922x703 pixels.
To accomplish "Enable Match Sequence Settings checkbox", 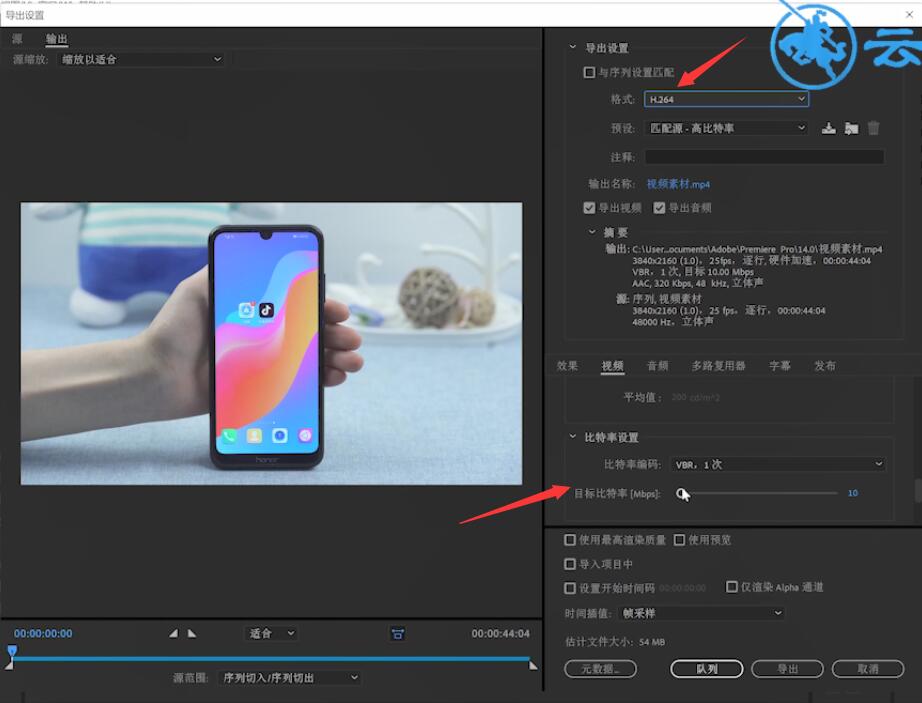I will (x=589, y=72).
